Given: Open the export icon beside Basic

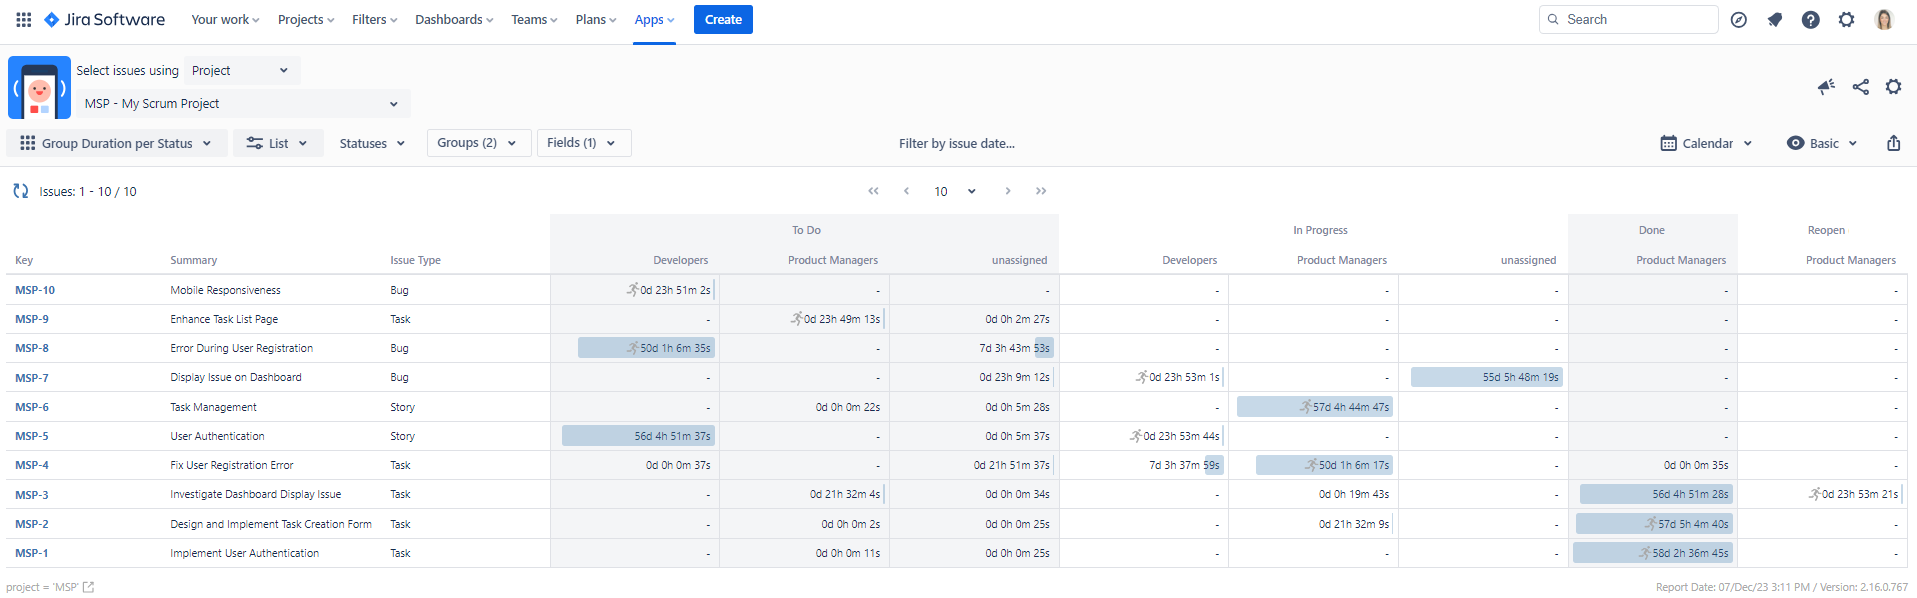Looking at the screenshot, I should coord(1893,143).
